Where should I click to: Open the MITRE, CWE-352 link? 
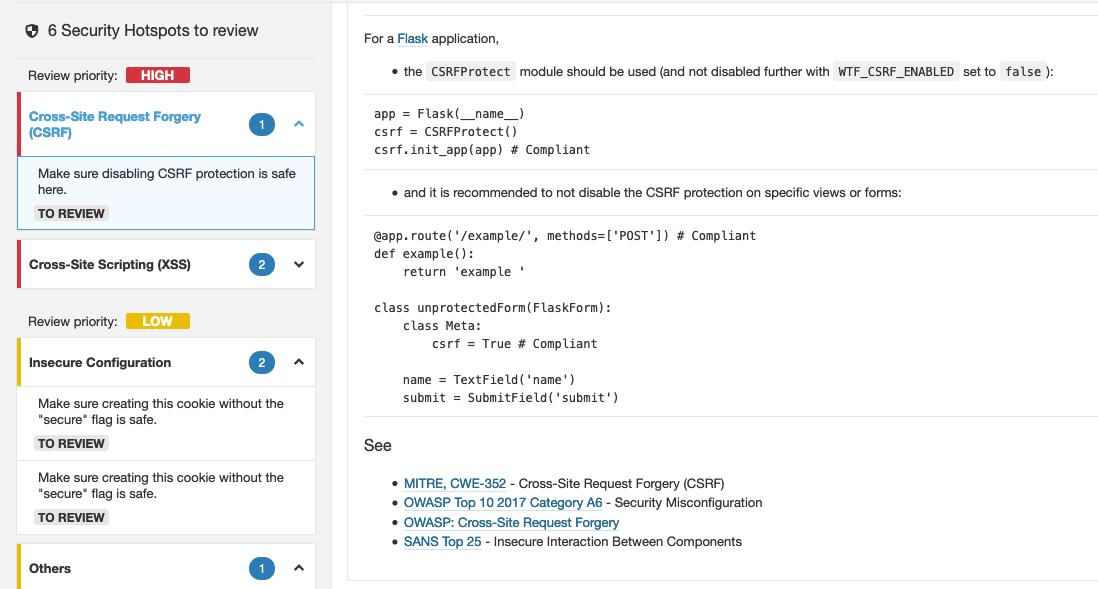point(454,484)
